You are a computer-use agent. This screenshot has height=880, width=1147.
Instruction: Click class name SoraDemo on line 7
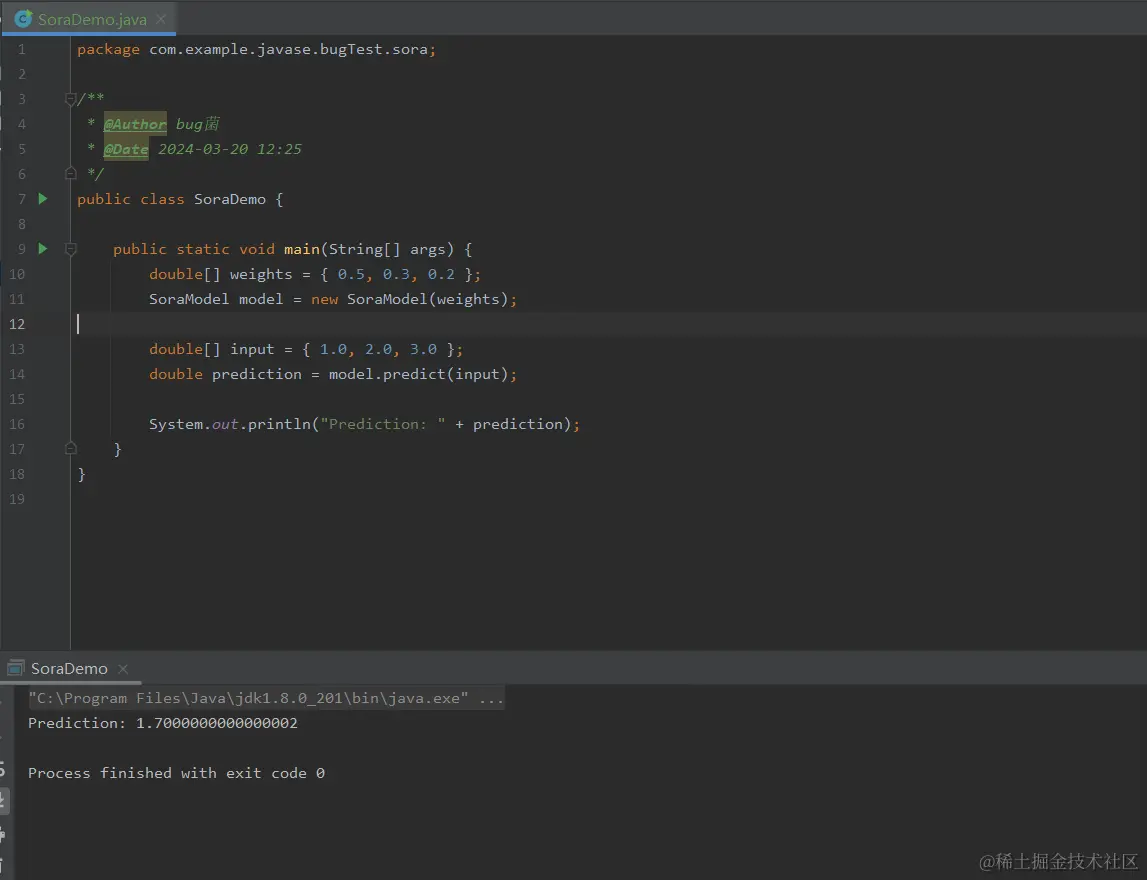[230, 199]
